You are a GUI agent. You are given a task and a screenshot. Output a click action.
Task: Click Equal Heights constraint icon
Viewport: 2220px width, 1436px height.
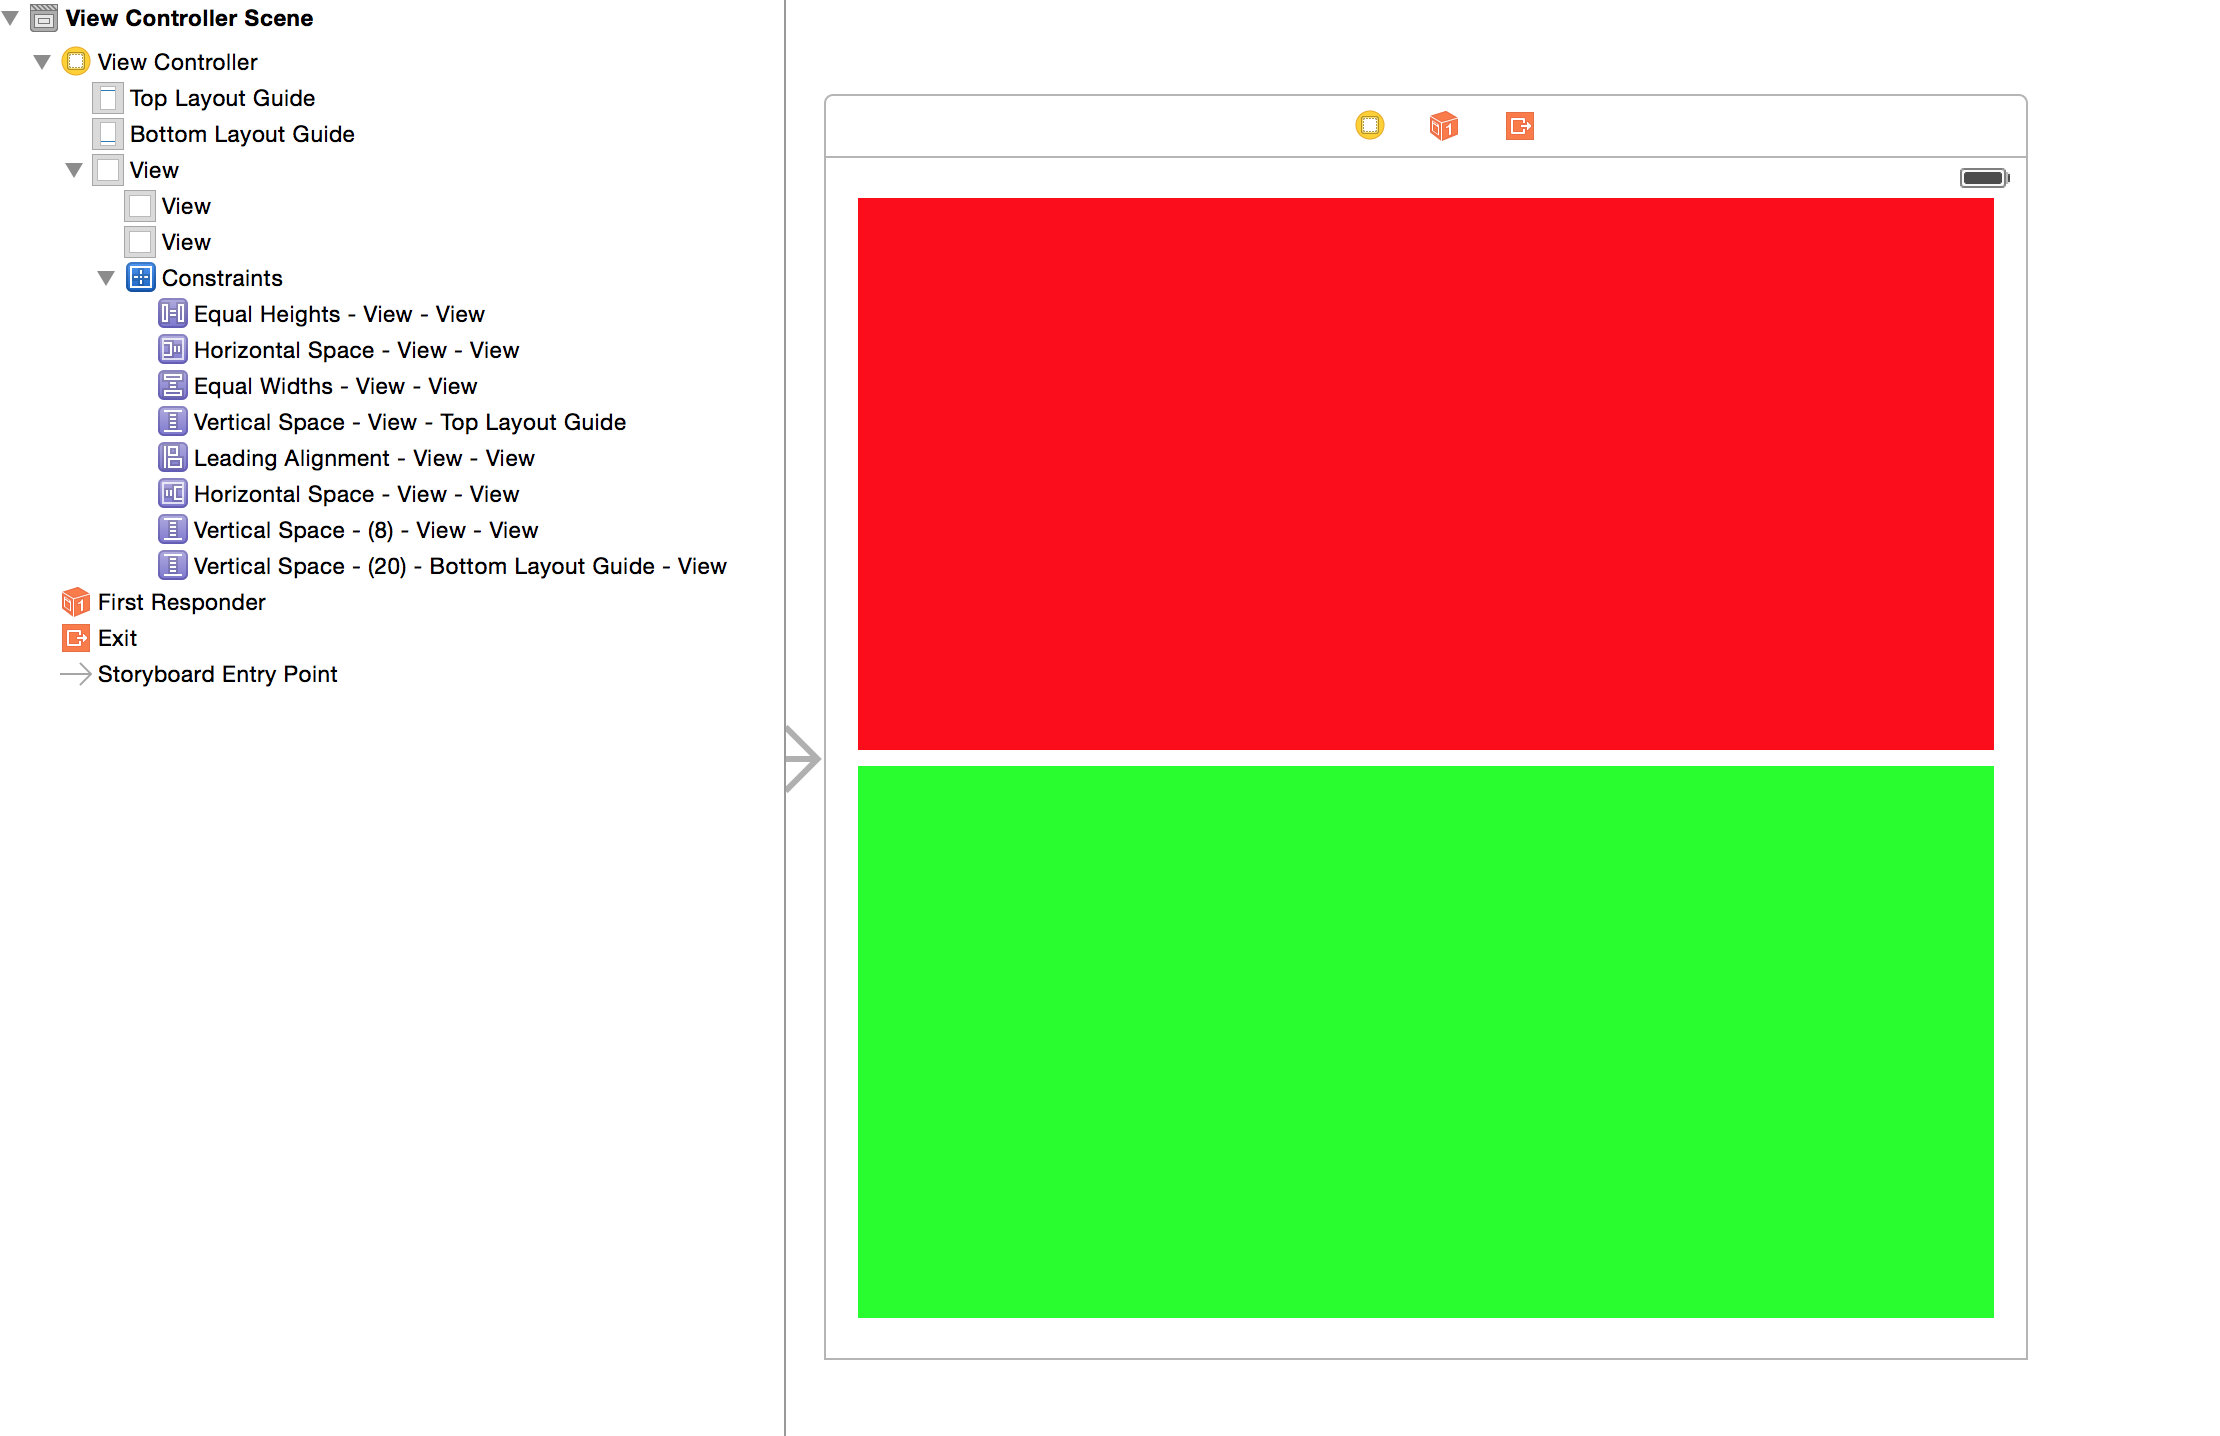tap(172, 314)
